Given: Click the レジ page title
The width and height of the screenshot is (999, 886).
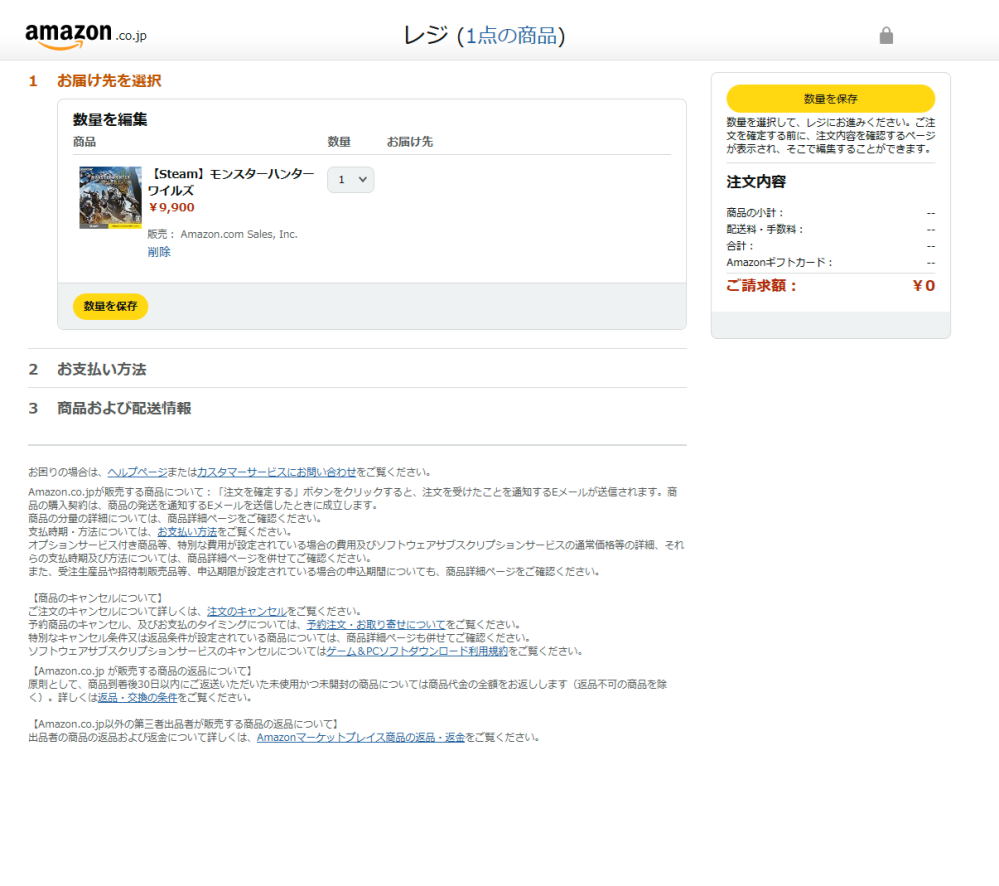Looking at the screenshot, I should point(426,36).
